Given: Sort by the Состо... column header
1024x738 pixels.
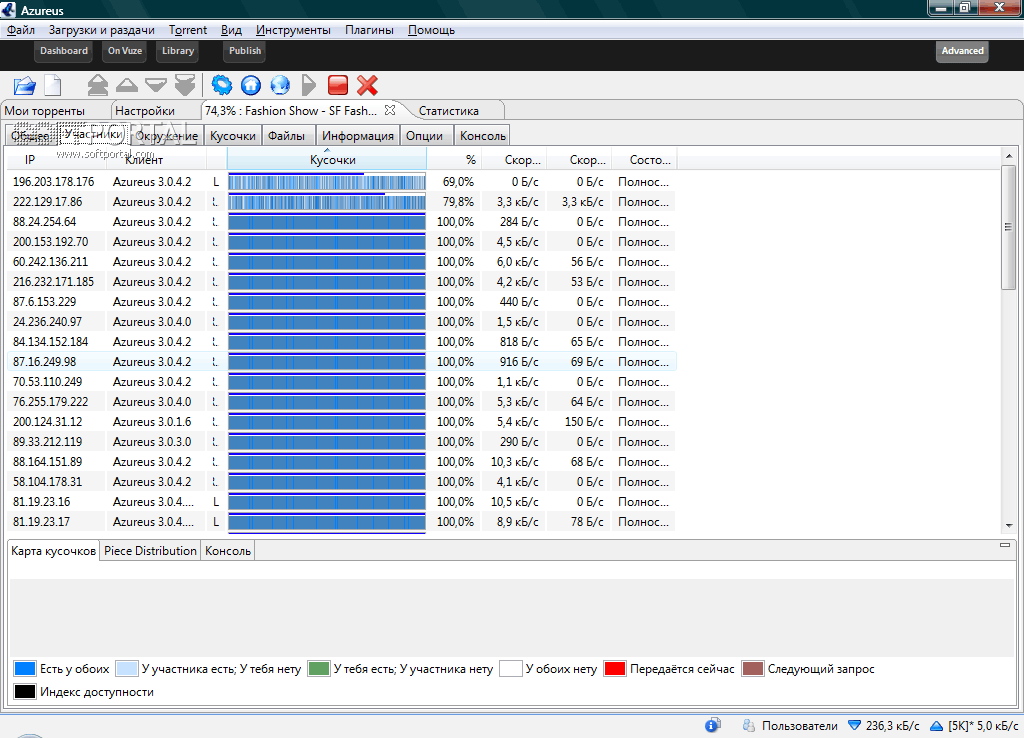Looking at the screenshot, I should (644, 159).
